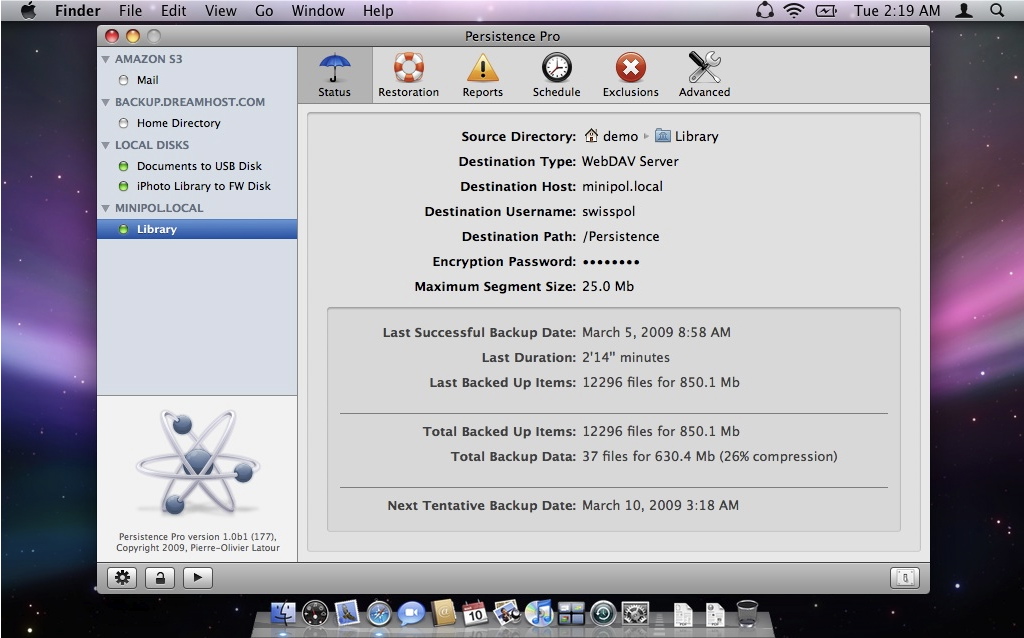This screenshot has width=1024, height=638.
Task: Launch Dashboard from the Dock
Action: pos(315,613)
